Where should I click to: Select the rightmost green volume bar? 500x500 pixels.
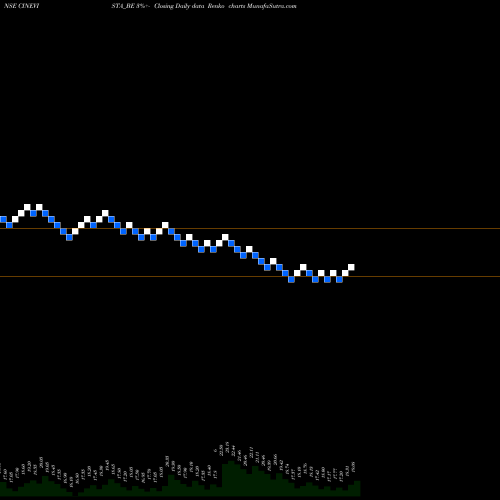pos(357,488)
